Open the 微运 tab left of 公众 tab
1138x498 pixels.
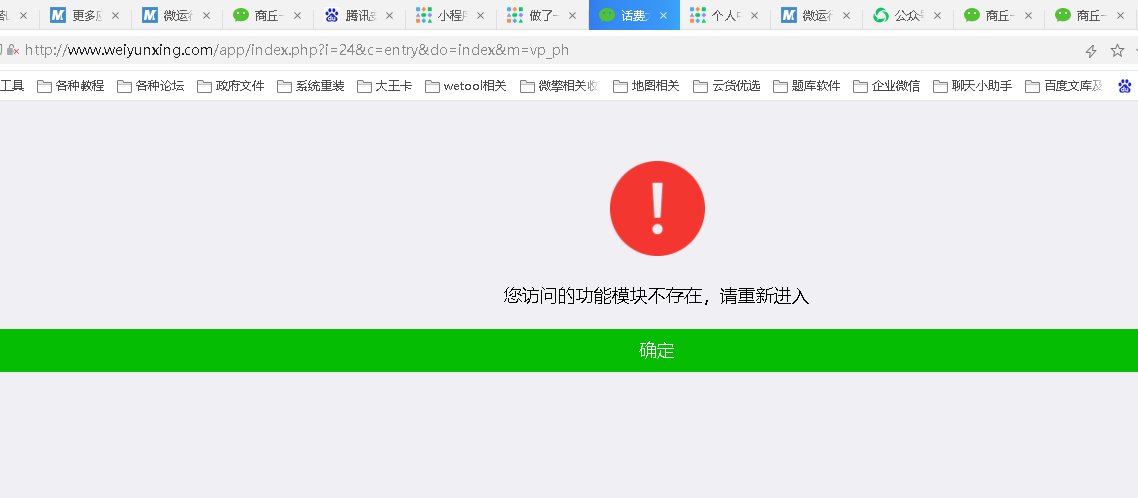click(816, 15)
